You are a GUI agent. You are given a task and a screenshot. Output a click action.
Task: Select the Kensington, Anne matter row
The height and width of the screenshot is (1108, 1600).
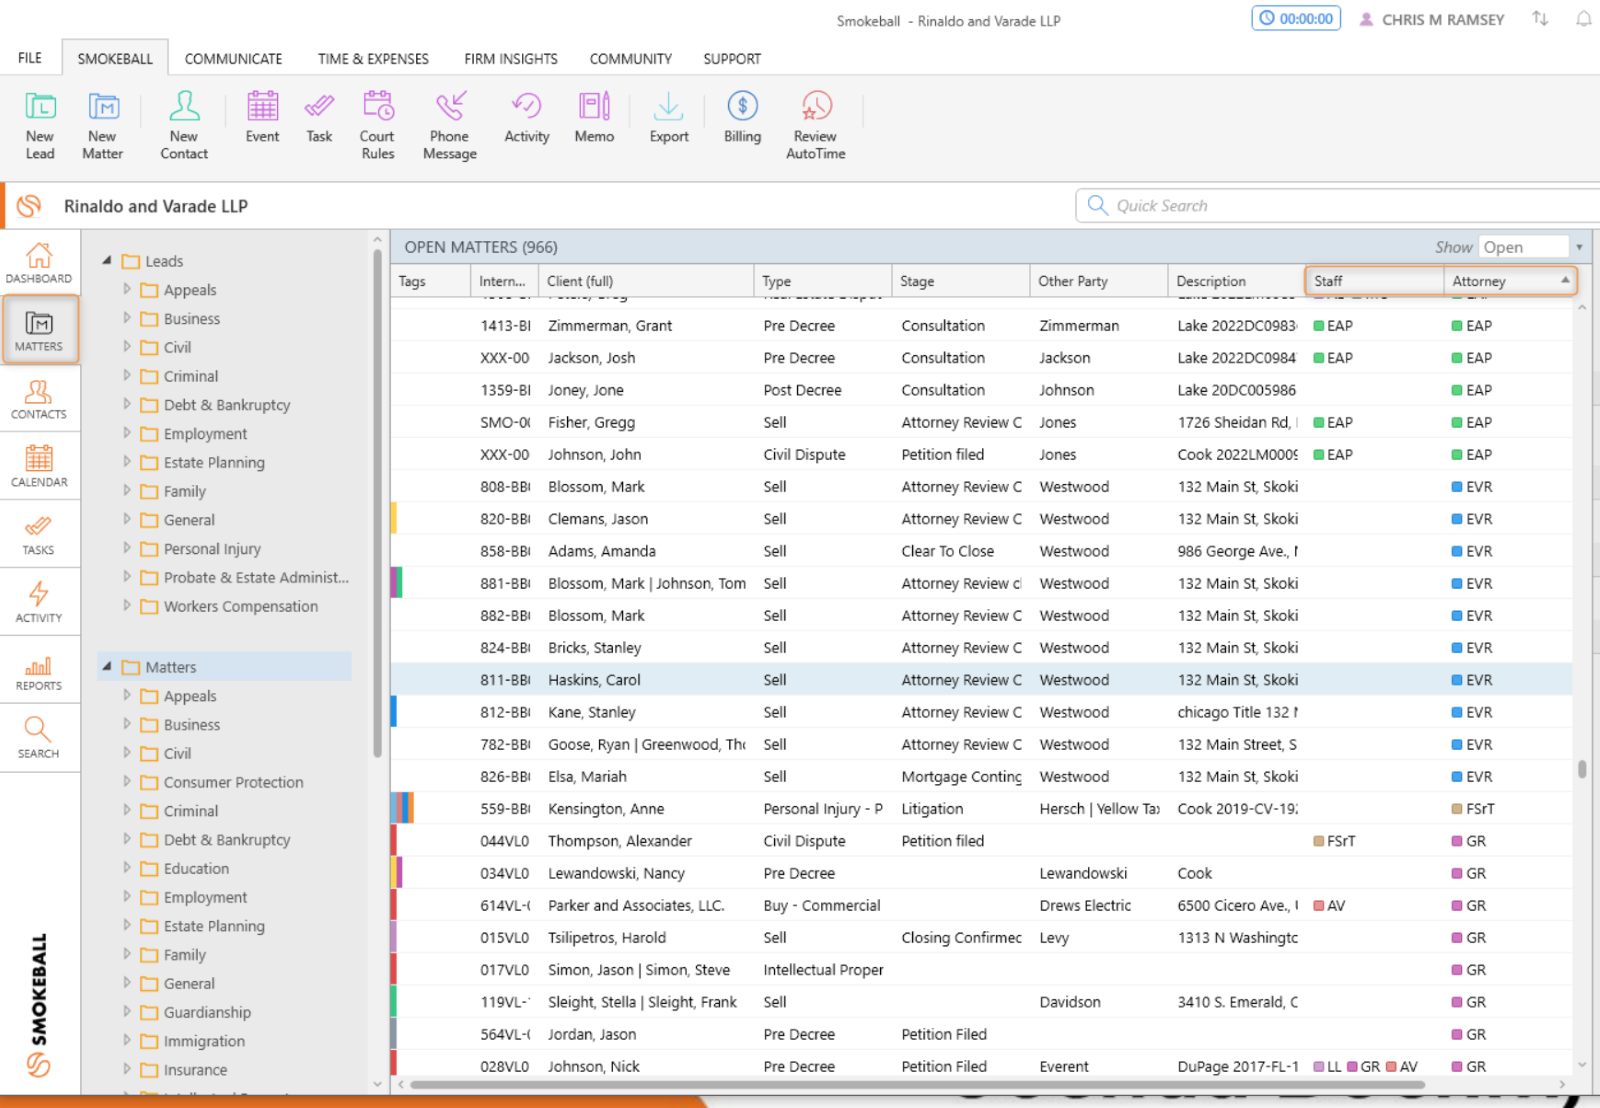click(981, 809)
